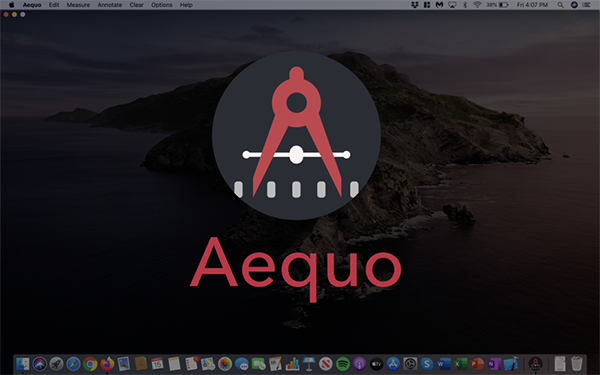Click the Fri 4:07 PM clock
The image size is (600, 375).
(532, 5)
